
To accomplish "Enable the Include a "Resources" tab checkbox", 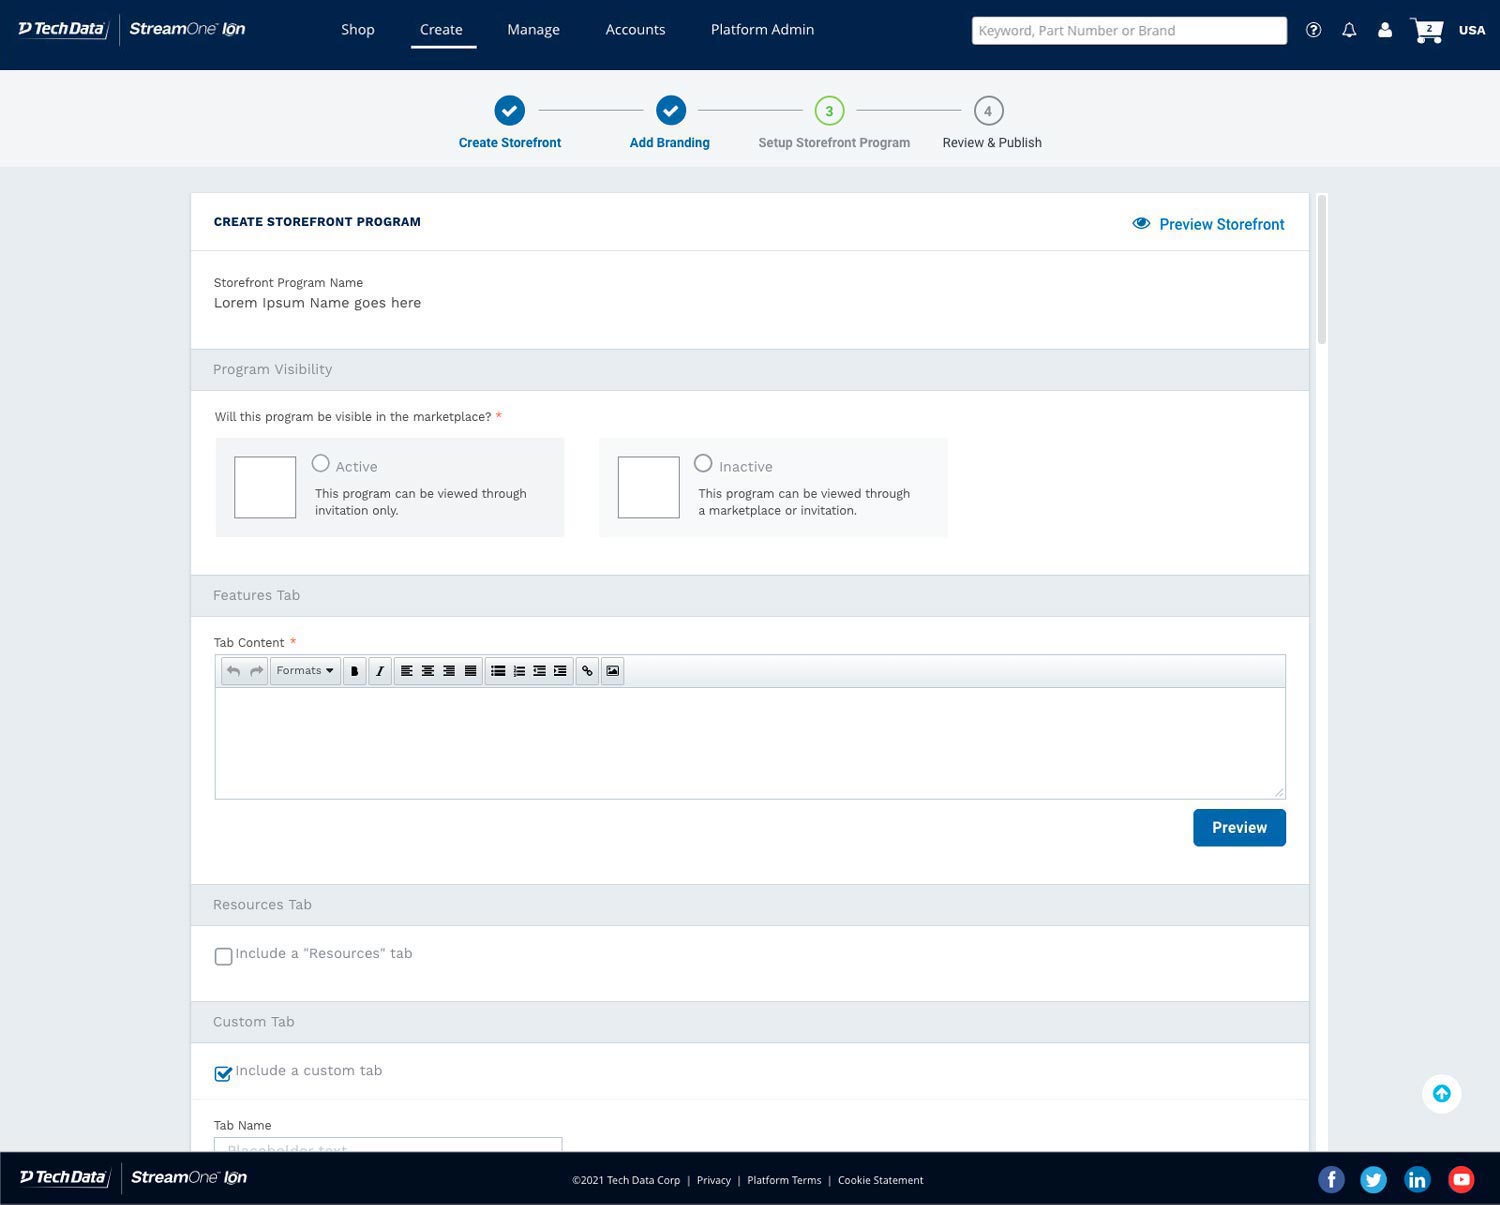I will coord(224,956).
